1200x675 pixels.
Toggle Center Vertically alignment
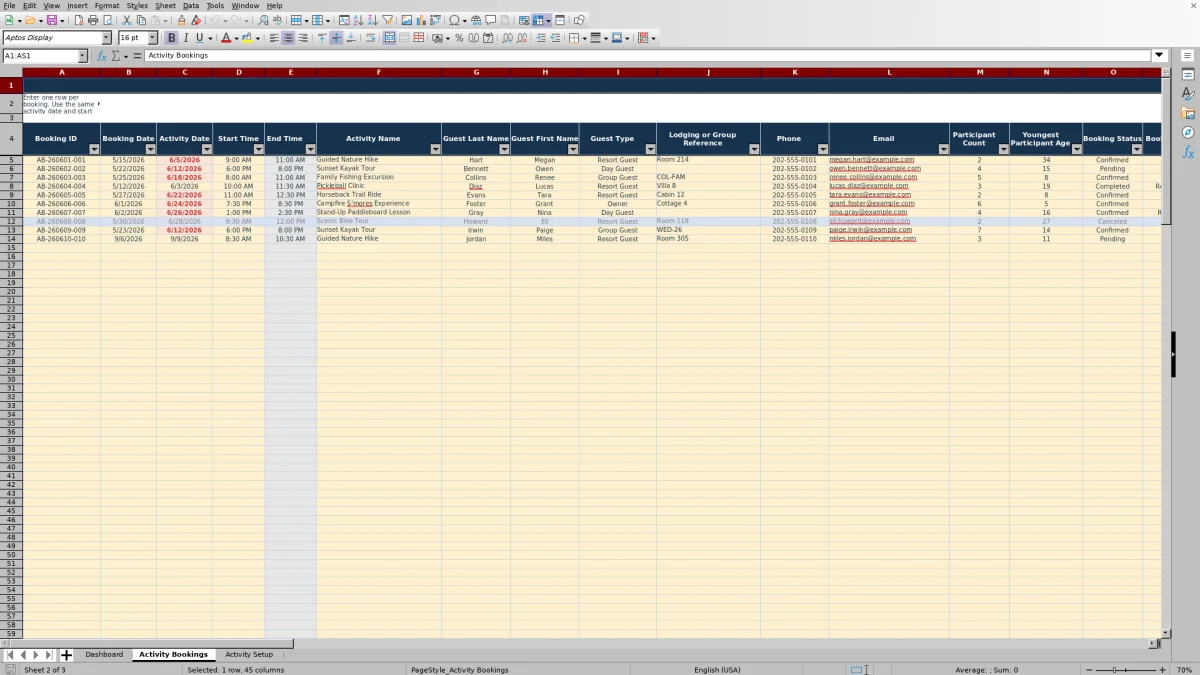(x=336, y=38)
